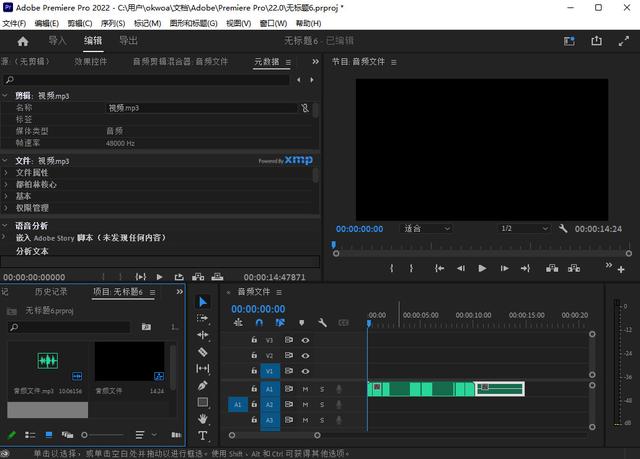Open the workspaces icon in header

tap(569, 41)
